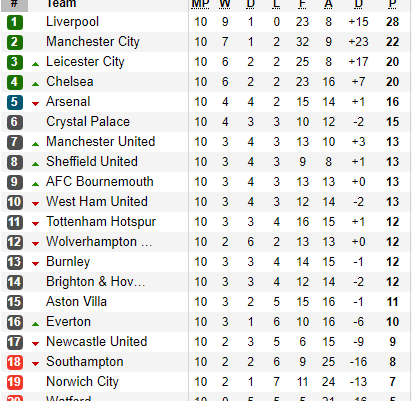Click the green up arrow beside Manchester United
The width and height of the screenshot is (412, 401).
(x=35, y=144)
